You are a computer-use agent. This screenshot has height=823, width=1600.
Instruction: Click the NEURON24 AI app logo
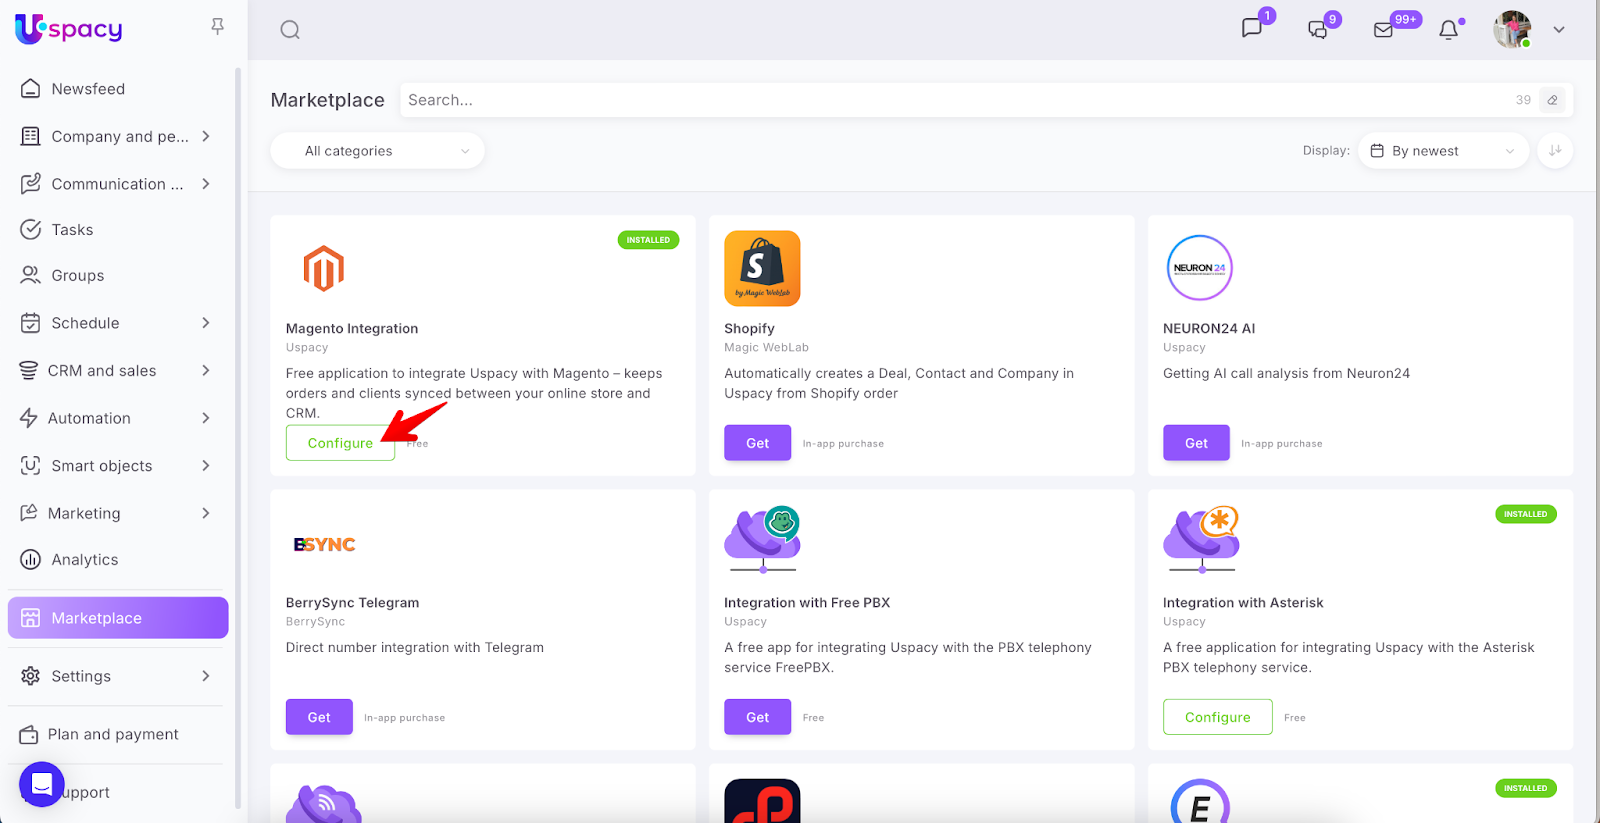(x=1199, y=268)
